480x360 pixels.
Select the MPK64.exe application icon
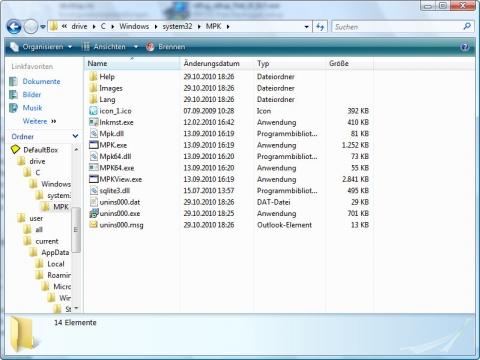coord(93,168)
